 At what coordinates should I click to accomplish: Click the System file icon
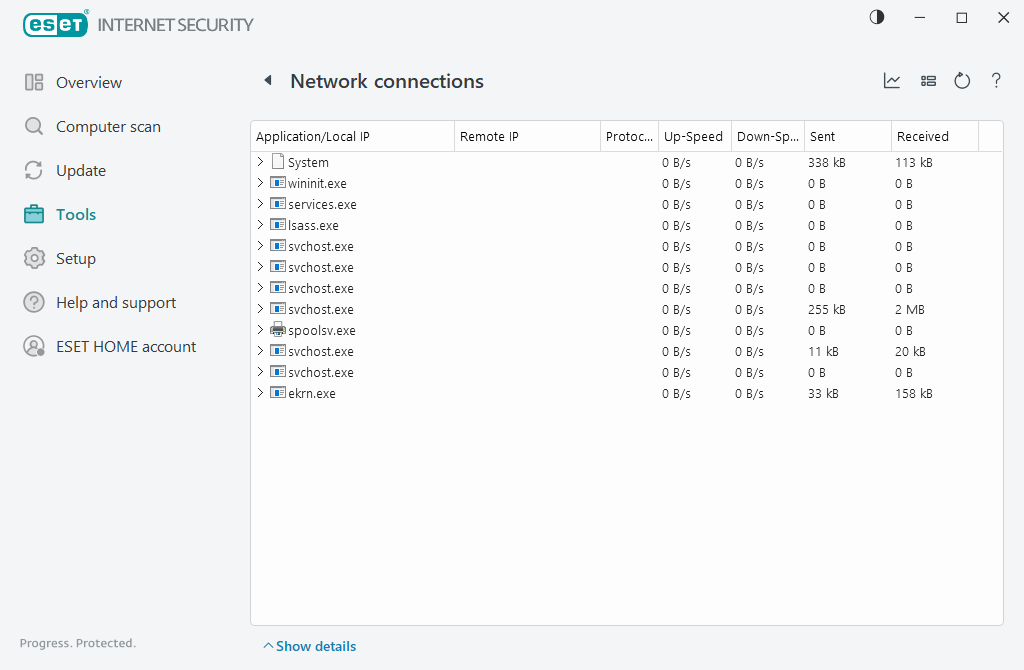(278, 162)
